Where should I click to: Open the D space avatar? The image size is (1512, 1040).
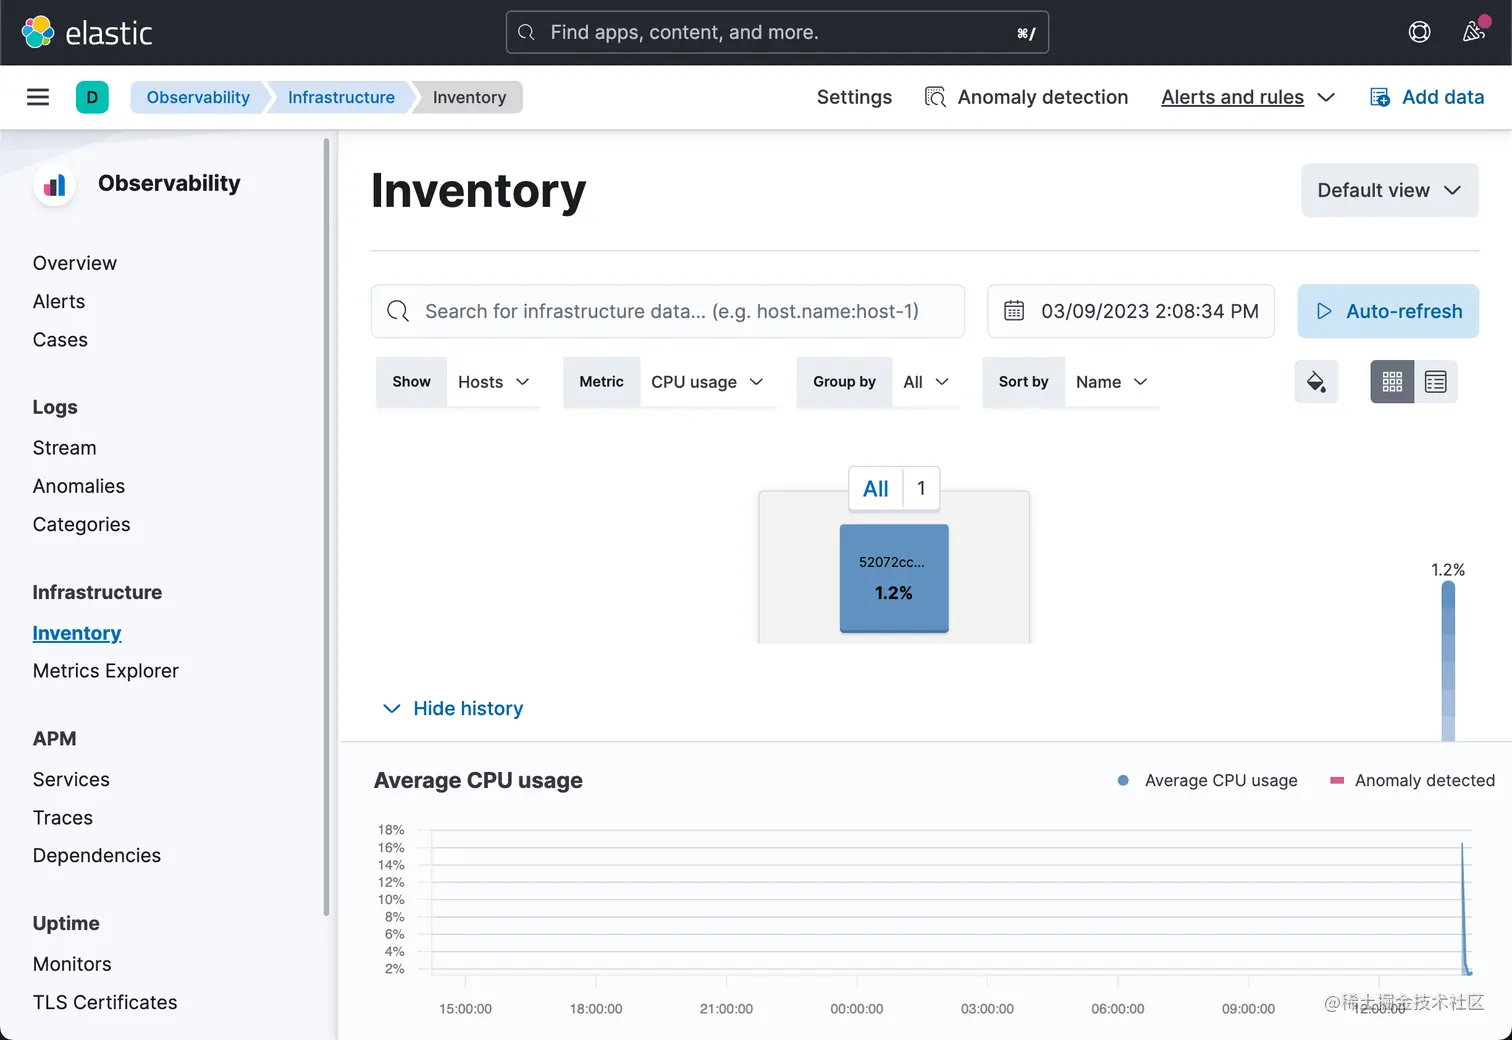(x=92, y=97)
